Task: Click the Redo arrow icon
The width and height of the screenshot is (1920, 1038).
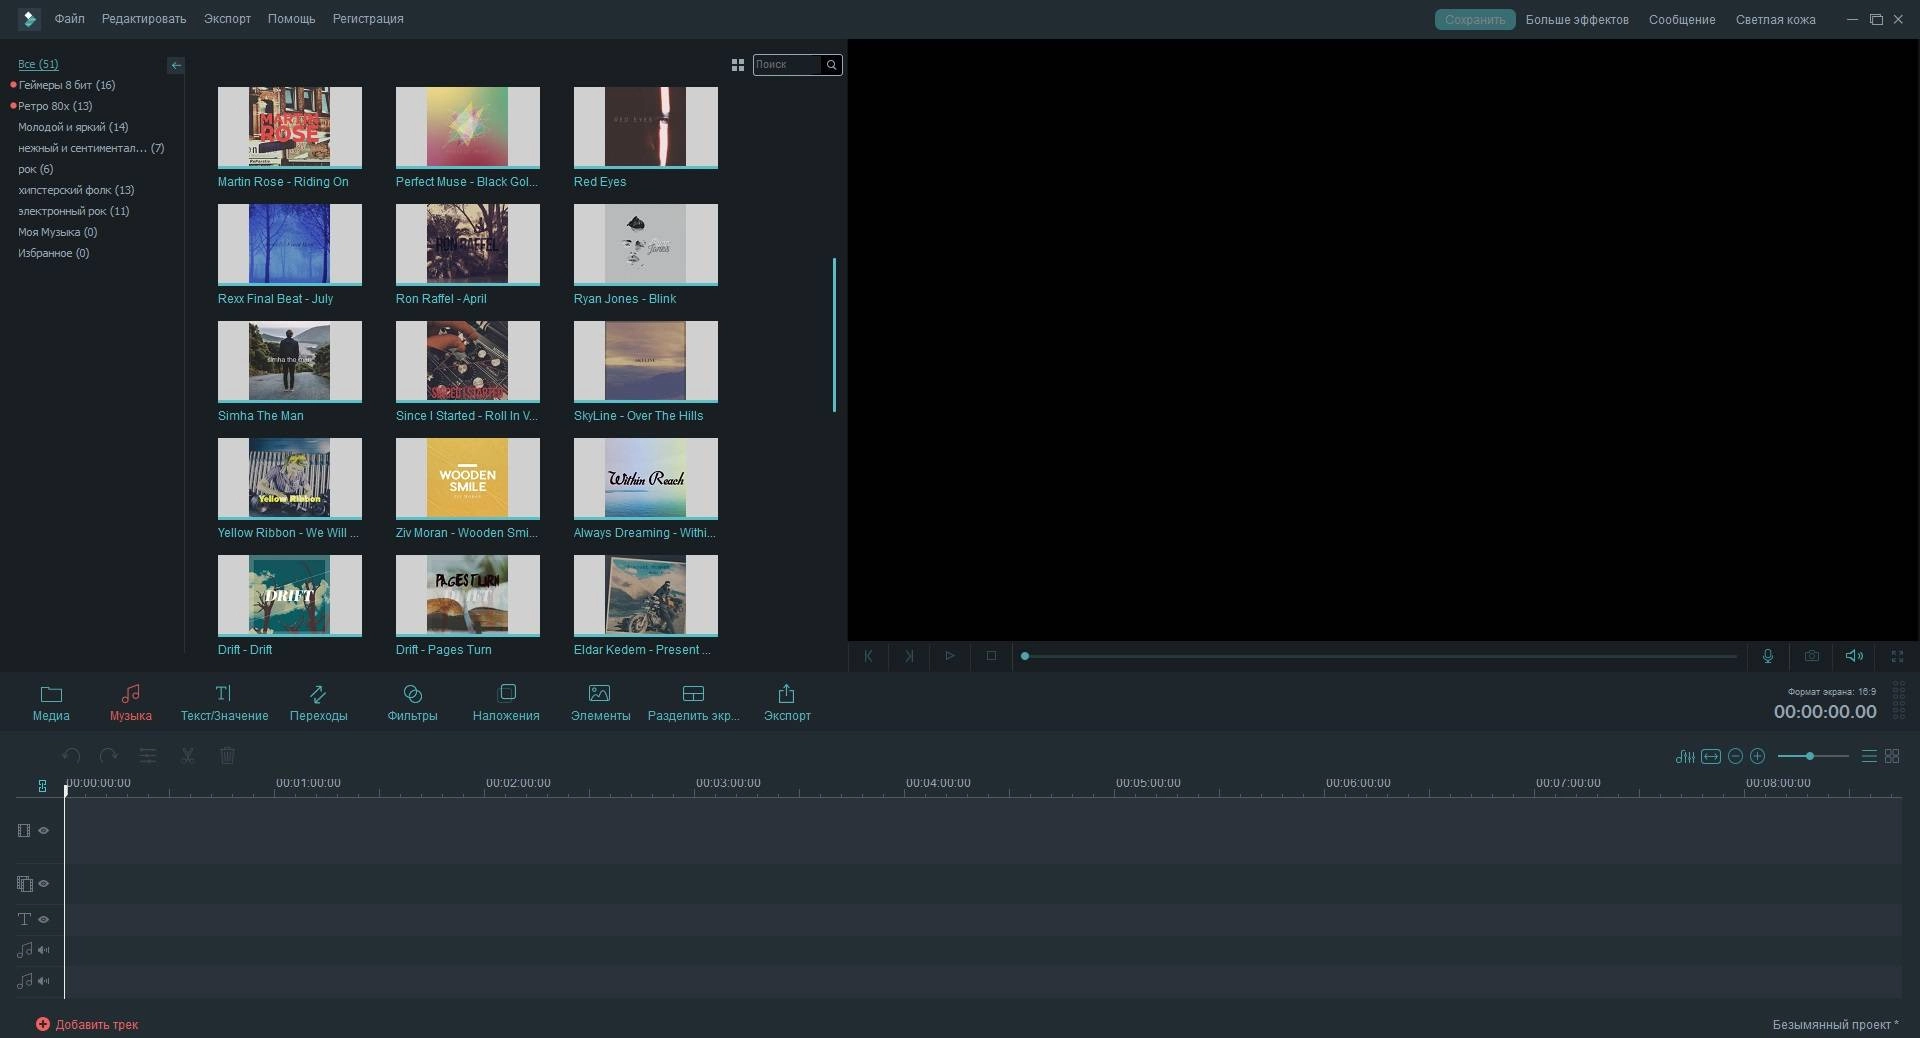Action: pyautogui.click(x=109, y=756)
